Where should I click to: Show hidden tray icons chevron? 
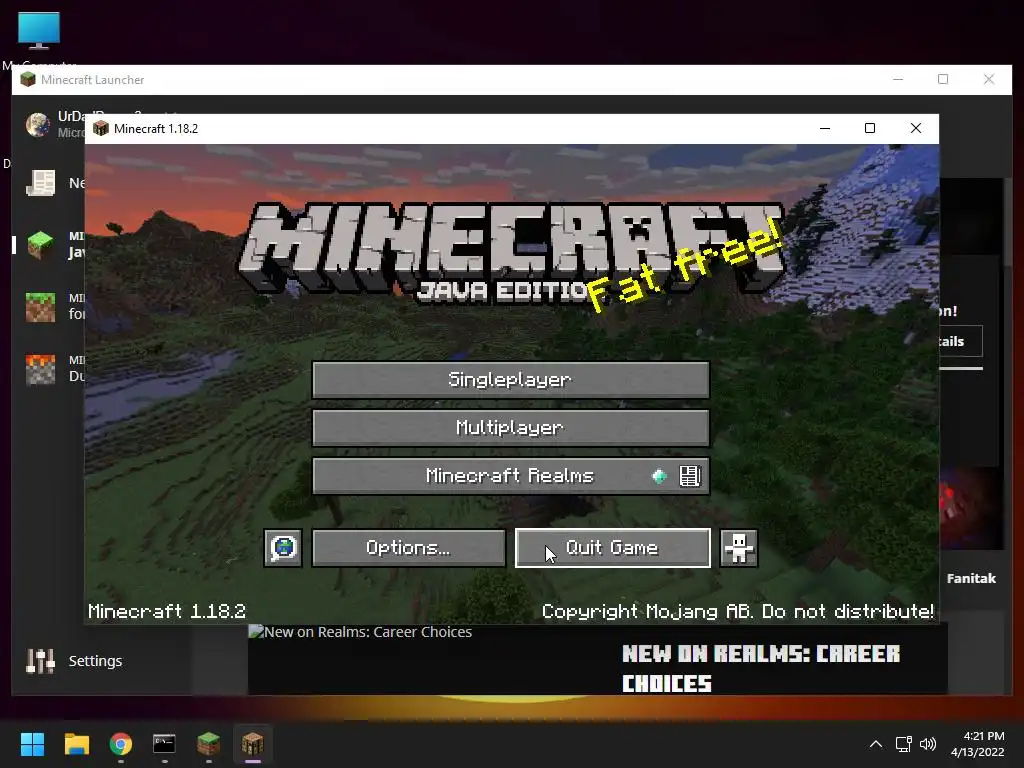[x=876, y=744]
